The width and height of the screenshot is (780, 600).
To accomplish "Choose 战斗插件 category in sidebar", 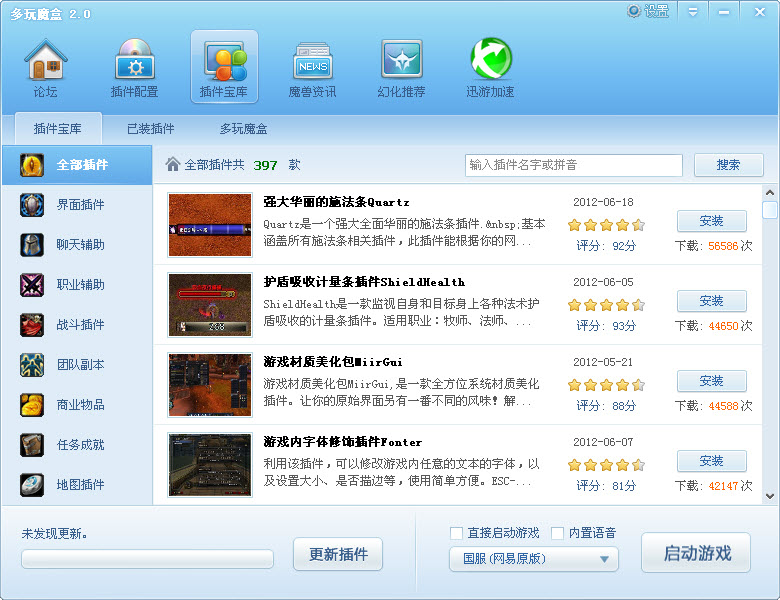I will (78, 325).
